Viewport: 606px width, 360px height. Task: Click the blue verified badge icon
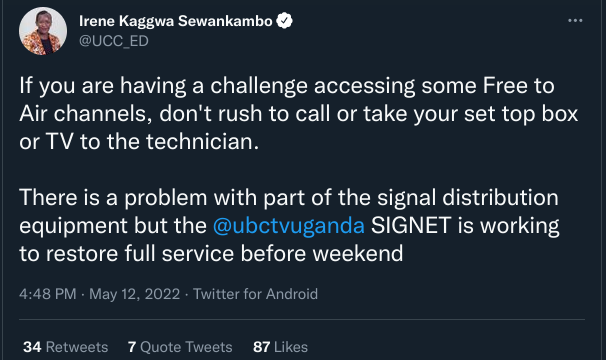(284, 21)
